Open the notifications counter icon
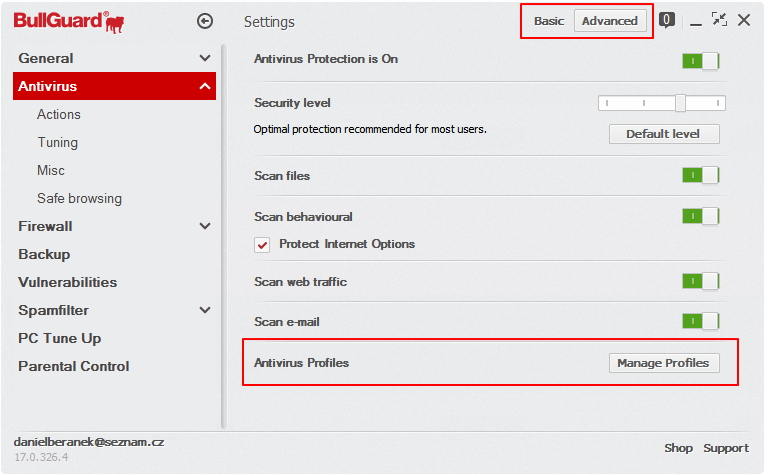 point(667,20)
